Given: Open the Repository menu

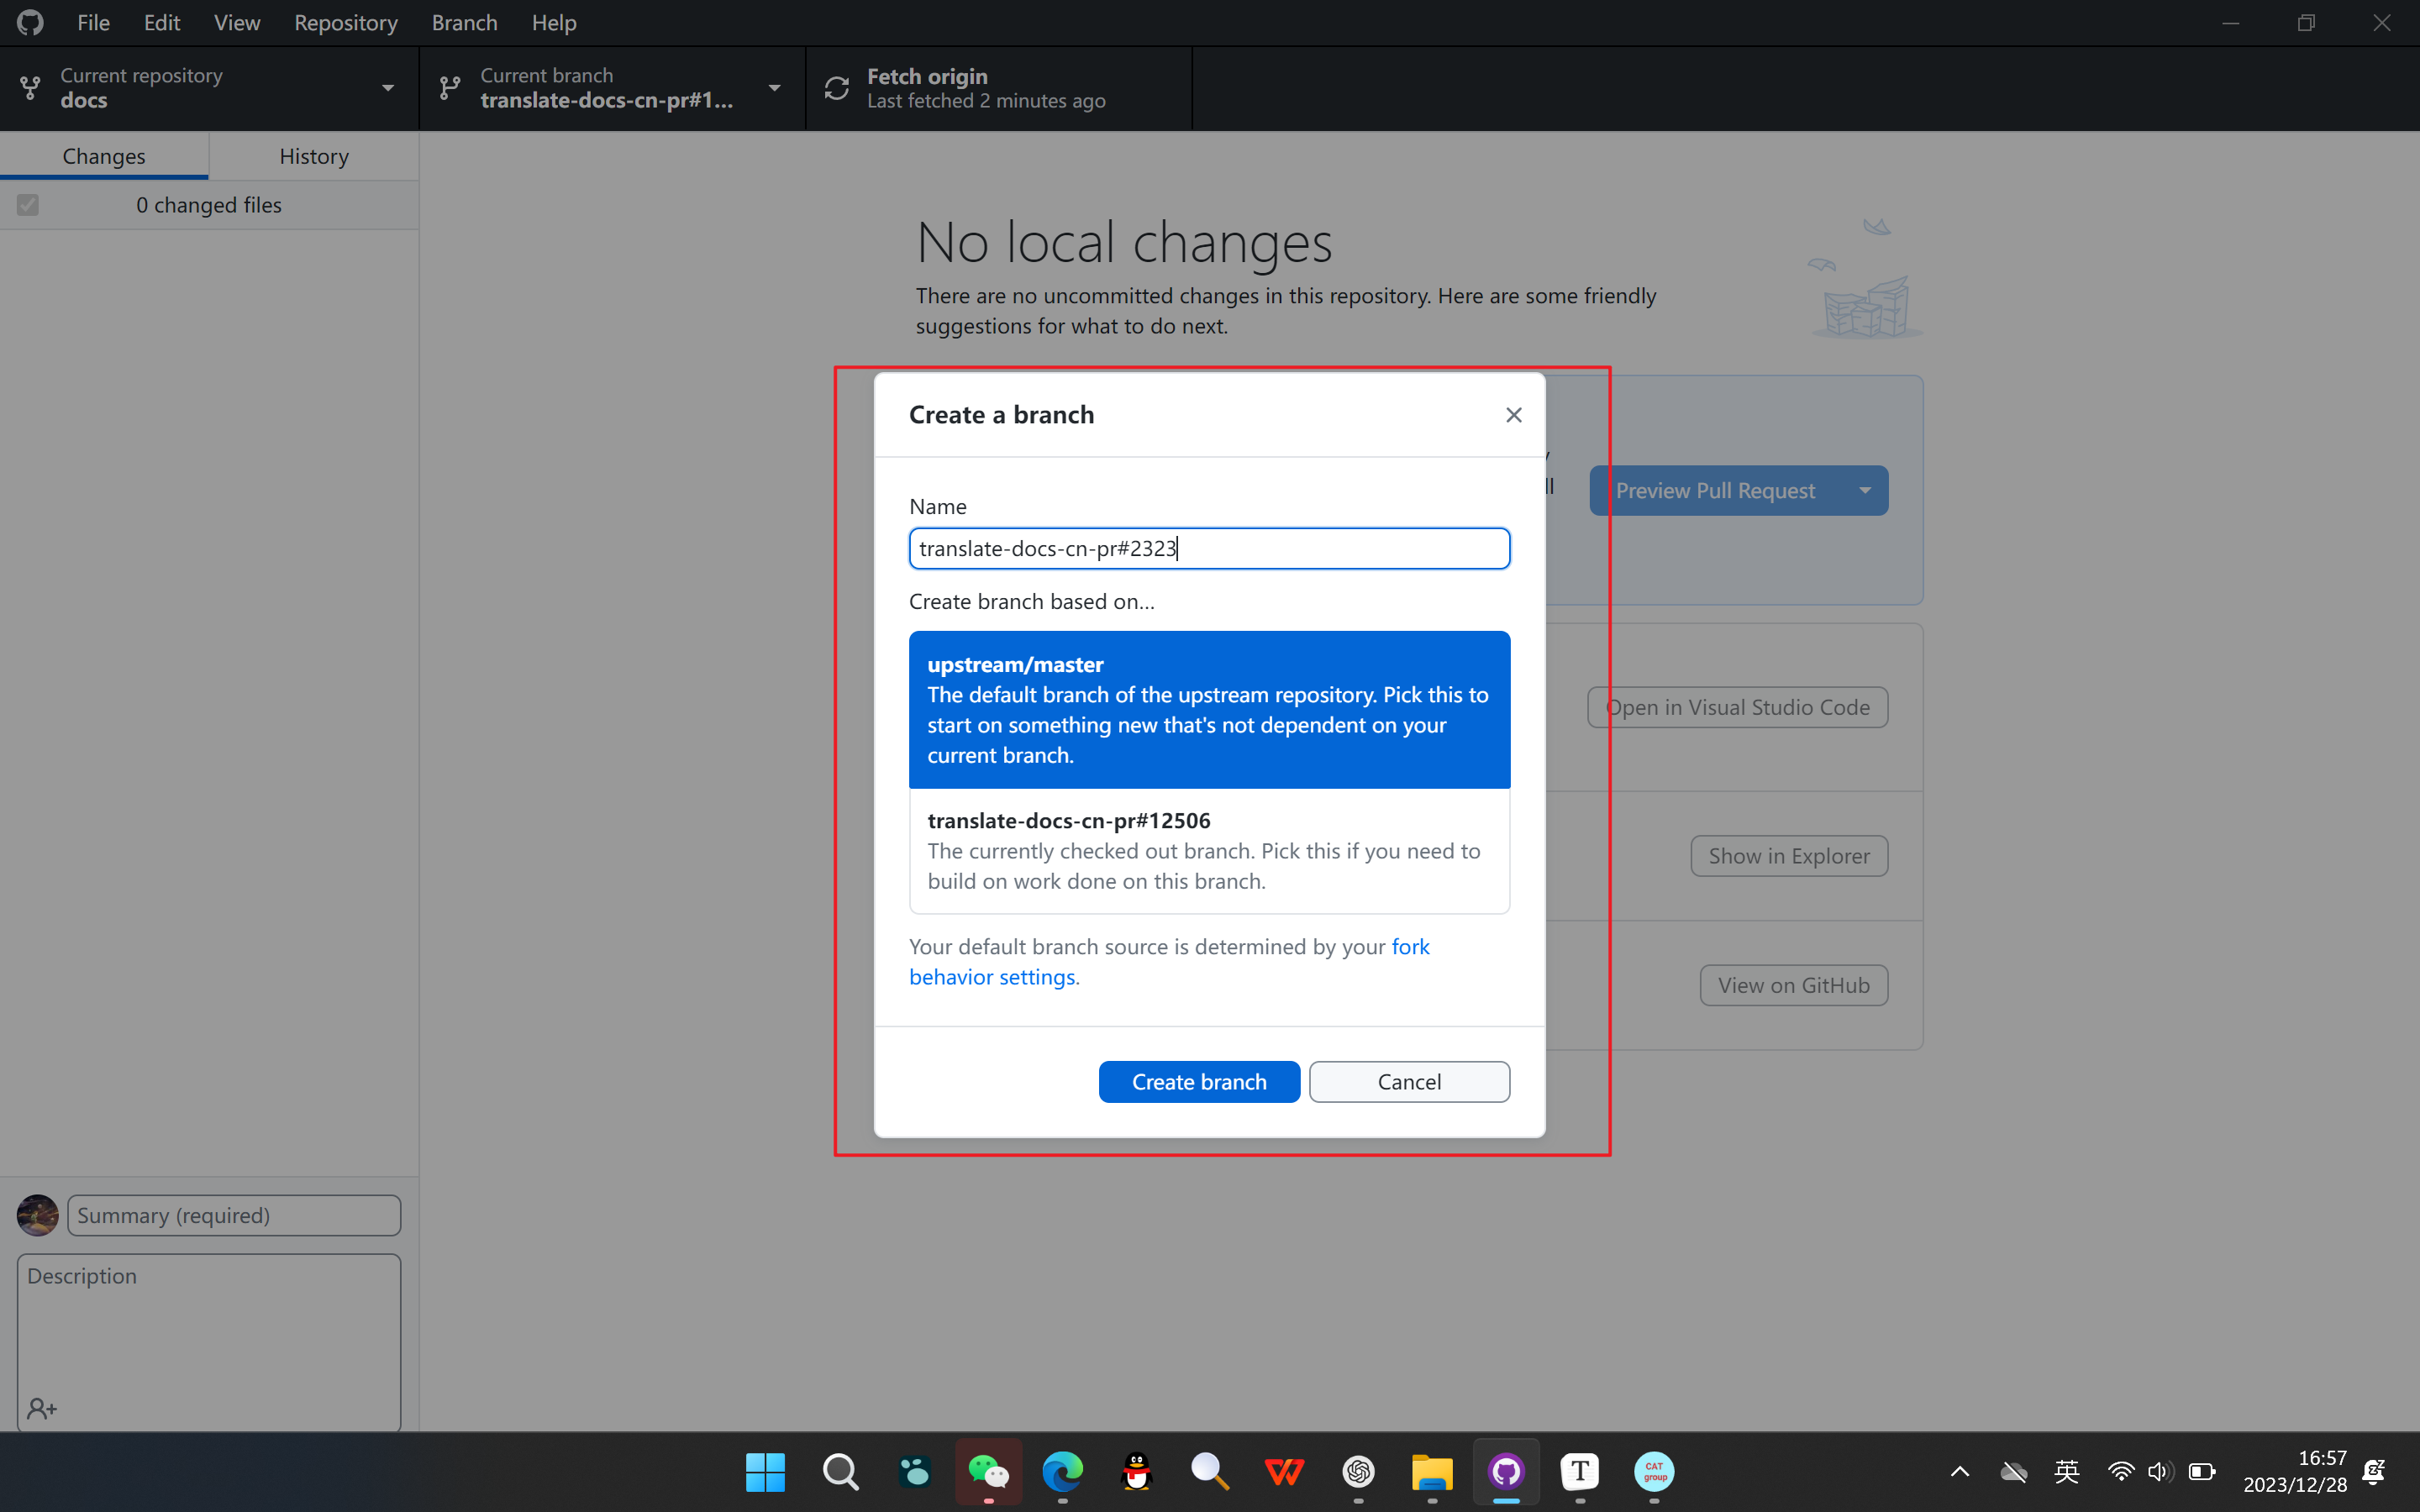Looking at the screenshot, I should point(345,22).
